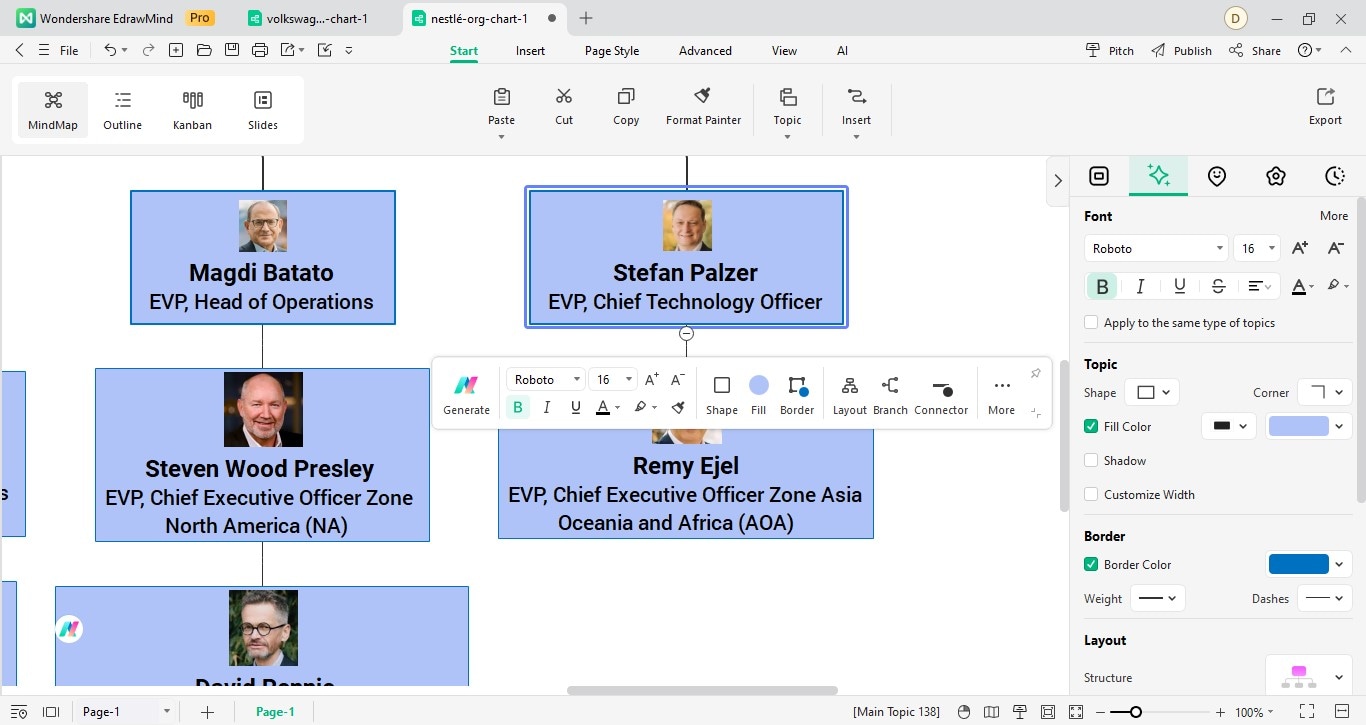Click the Undo arrow in the quick toolbar
Image resolution: width=1366 pixels, height=725 pixels.
tap(110, 50)
